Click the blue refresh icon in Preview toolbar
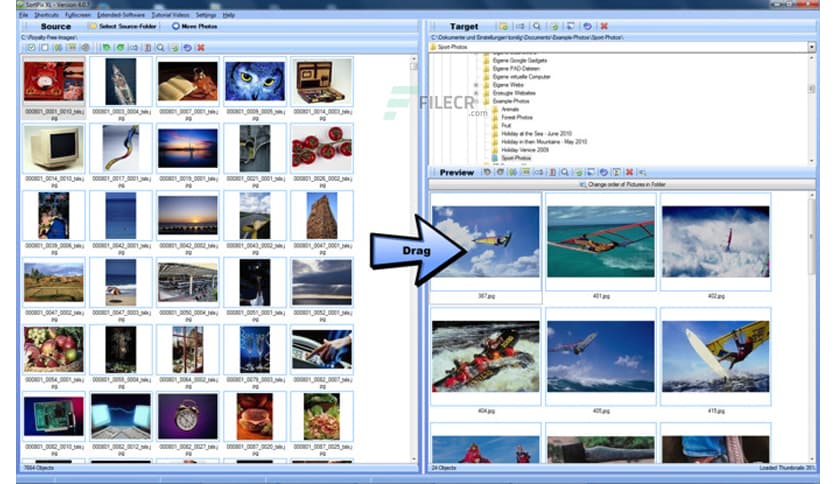Viewport: 836px width, 484px height. pyautogui.click(x=604, y=172)
